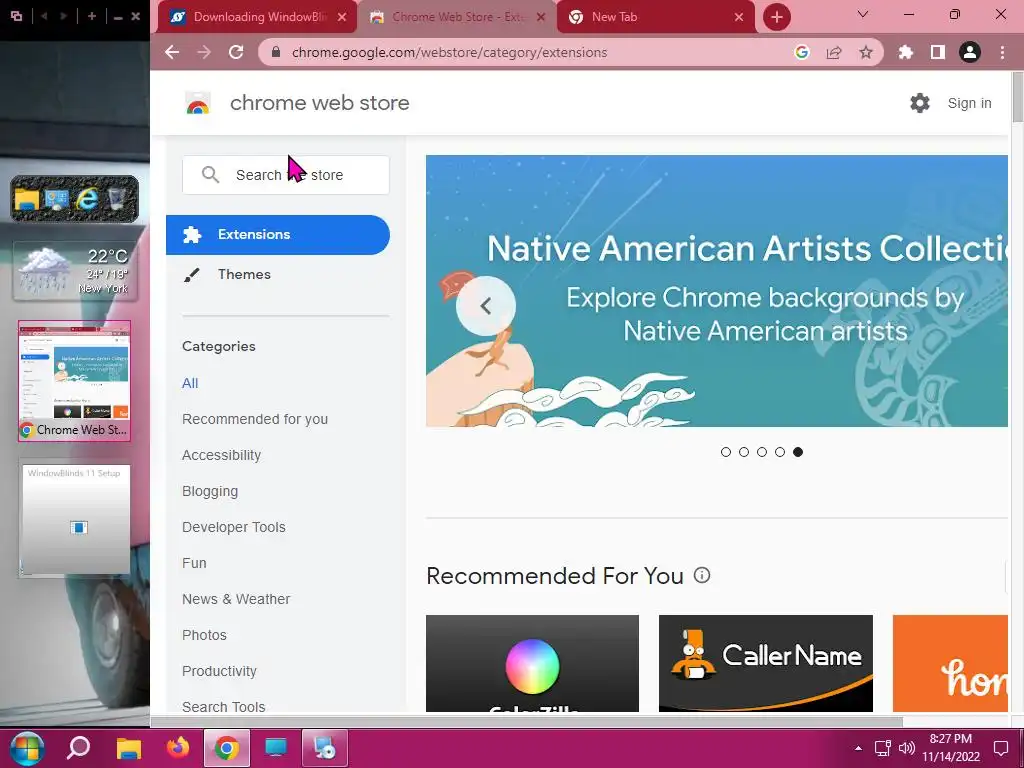Open the Search Tools category

pos(223,707)
